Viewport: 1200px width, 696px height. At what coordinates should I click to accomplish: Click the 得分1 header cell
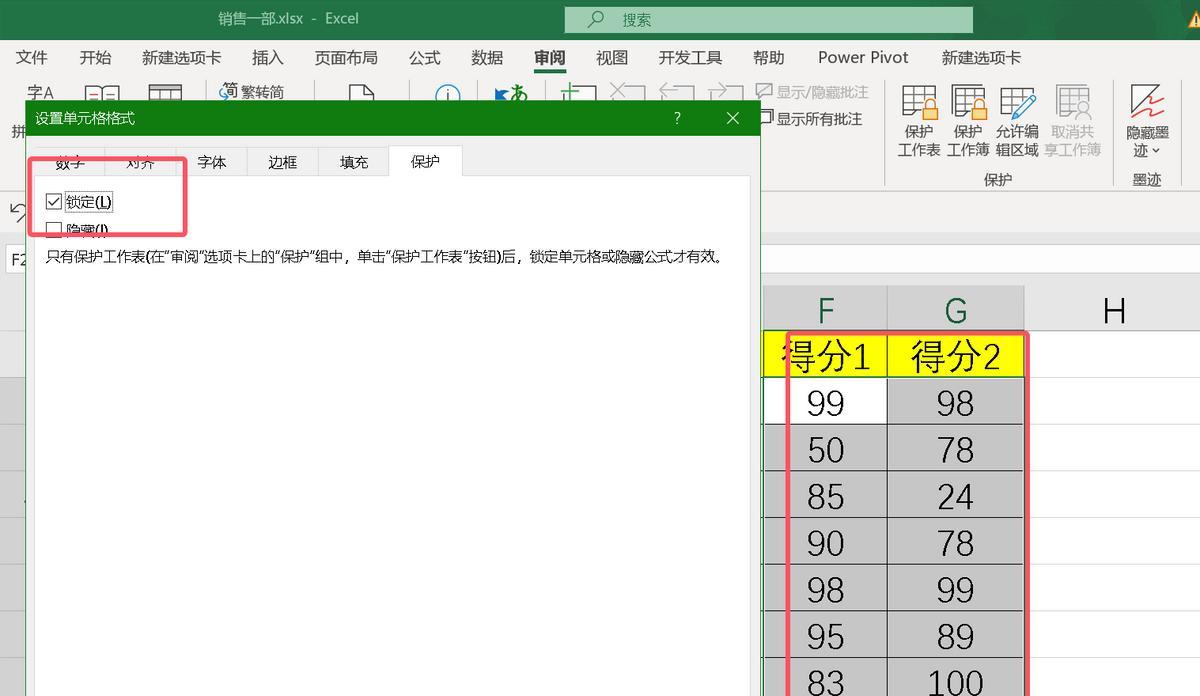(825, 355)
